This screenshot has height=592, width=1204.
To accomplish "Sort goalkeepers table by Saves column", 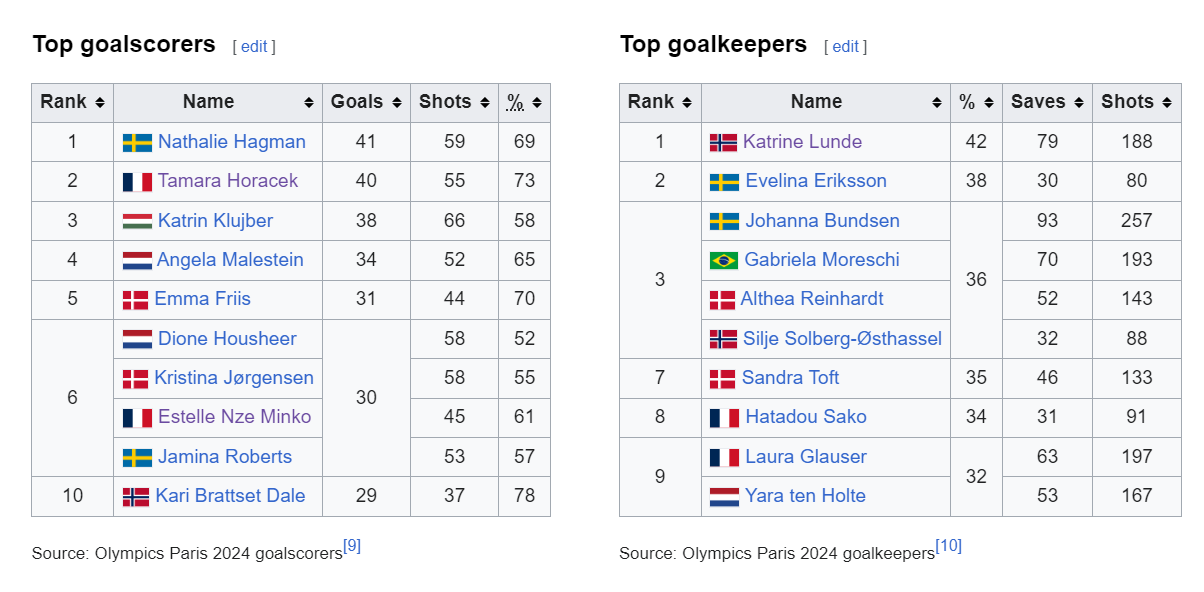I will 1047,102.
